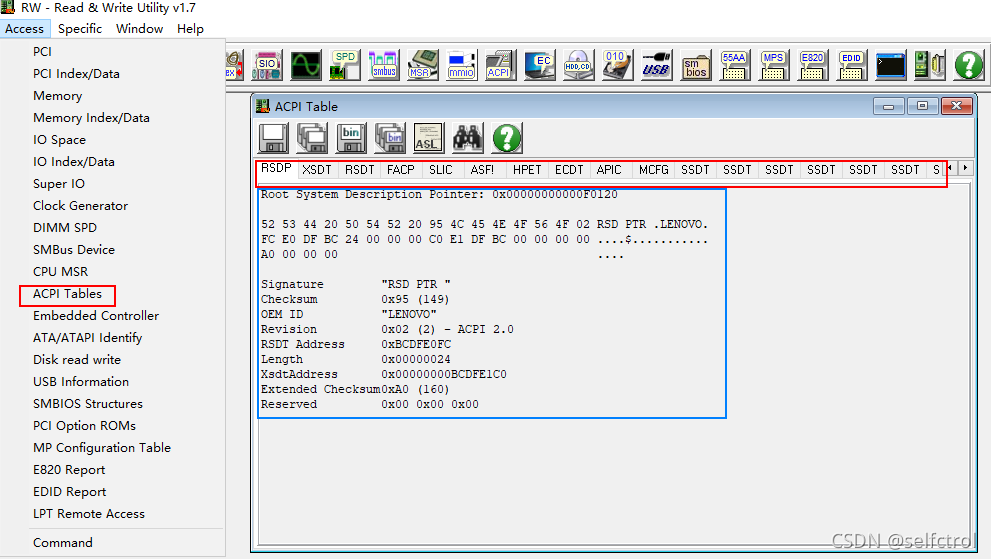991x559 pixels.
Task: Open the Clock Generator waveform icon
Action: (x=306, y=65)
